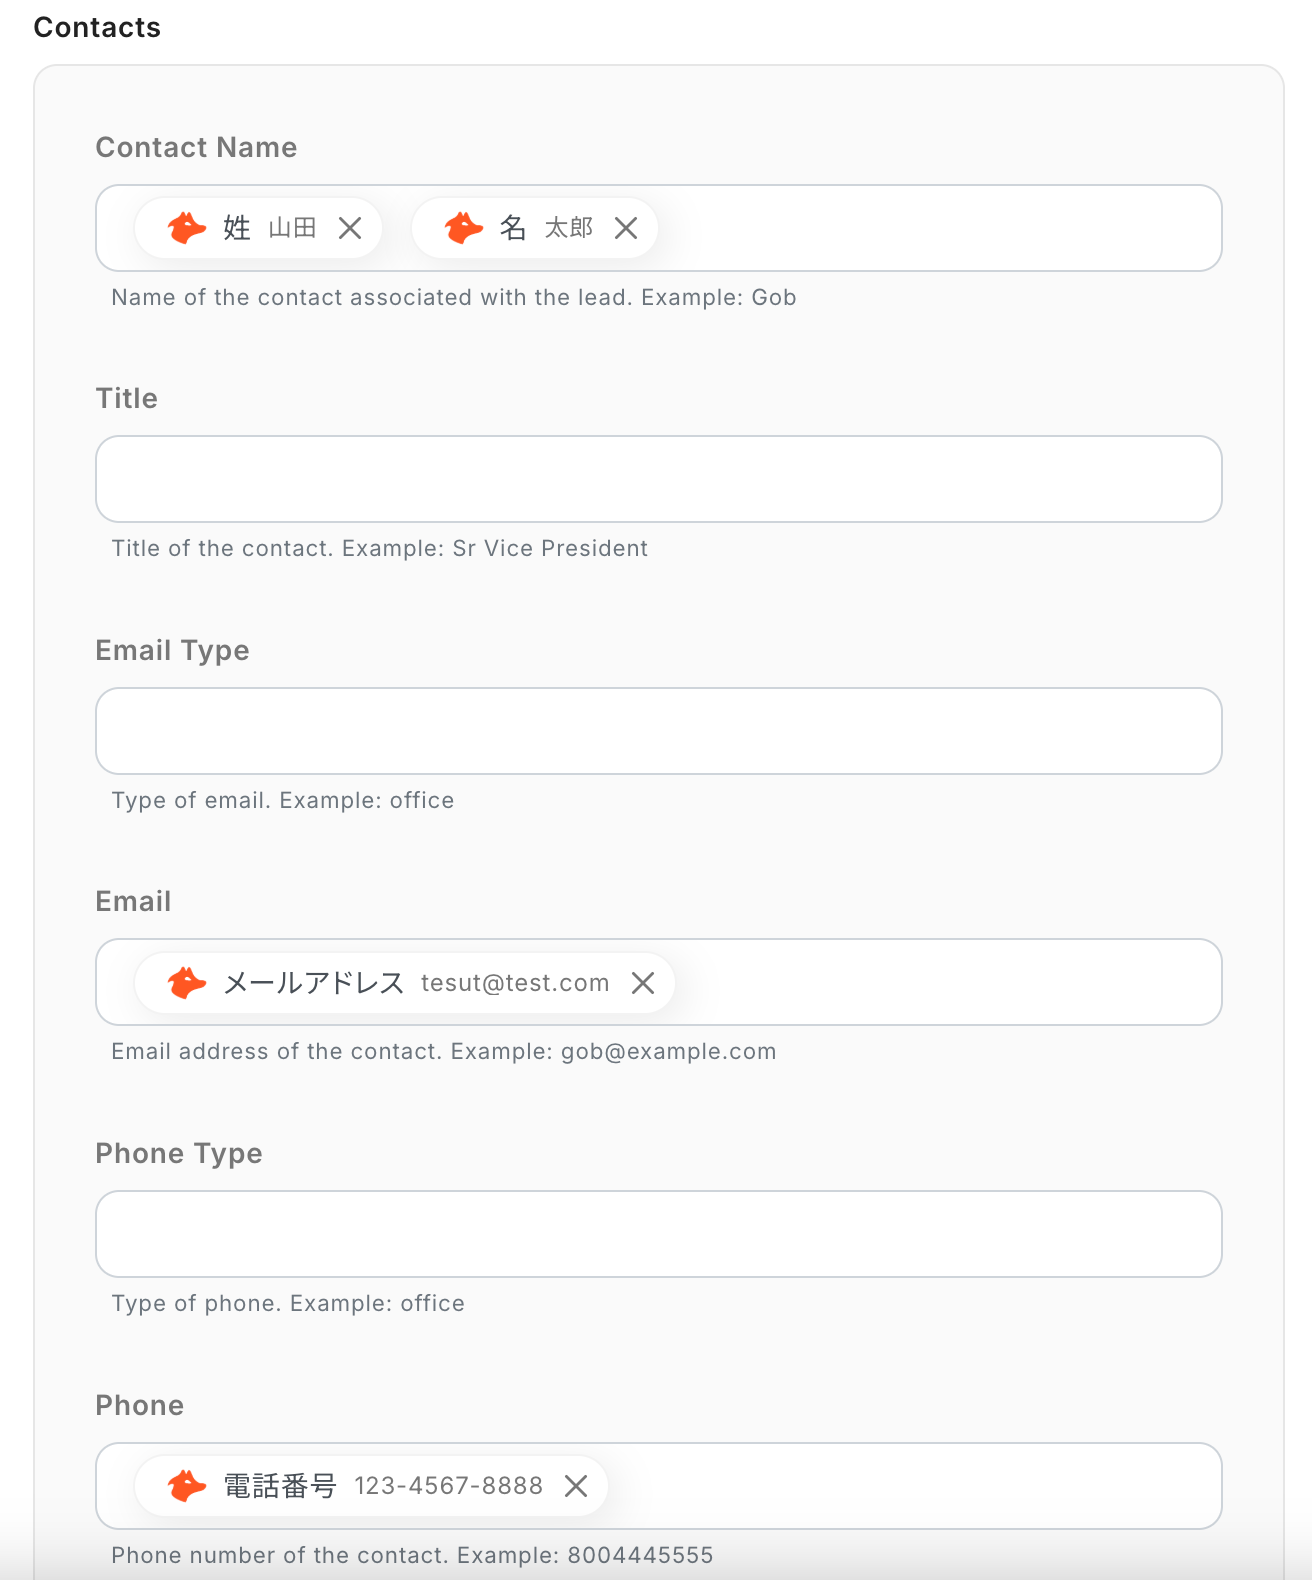Remove the 姓 山田 pill from Contact Name

coord(350,228)
